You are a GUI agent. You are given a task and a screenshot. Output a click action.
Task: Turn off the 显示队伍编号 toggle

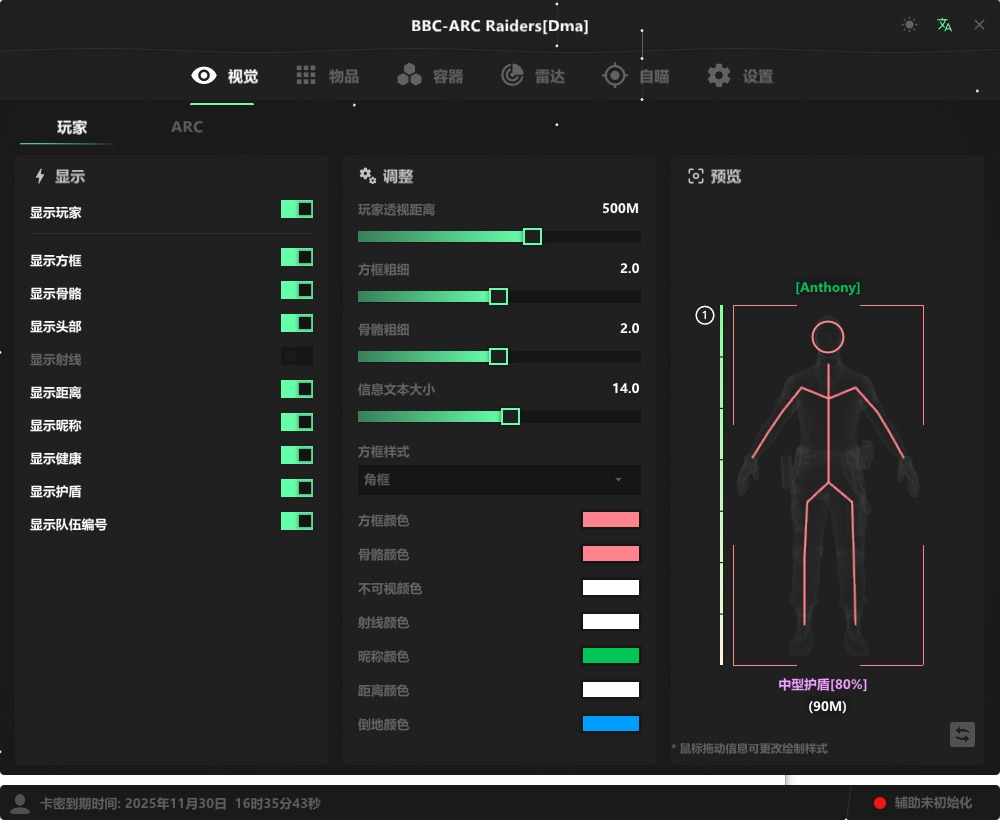297,521
